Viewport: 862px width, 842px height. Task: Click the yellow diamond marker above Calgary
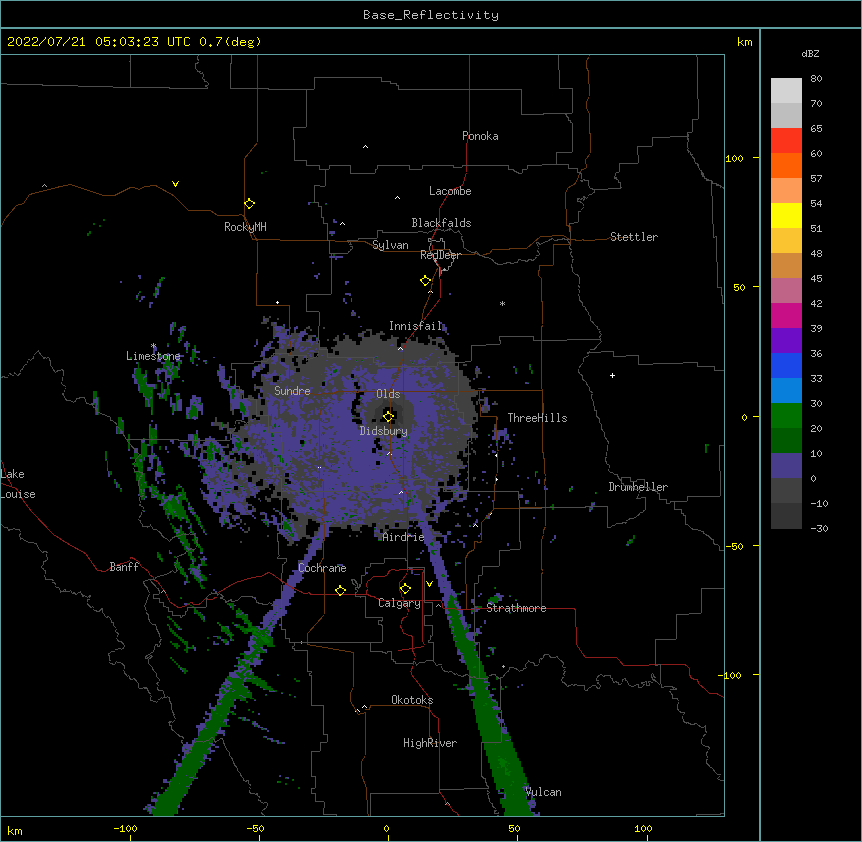click(x=405, y=589)
